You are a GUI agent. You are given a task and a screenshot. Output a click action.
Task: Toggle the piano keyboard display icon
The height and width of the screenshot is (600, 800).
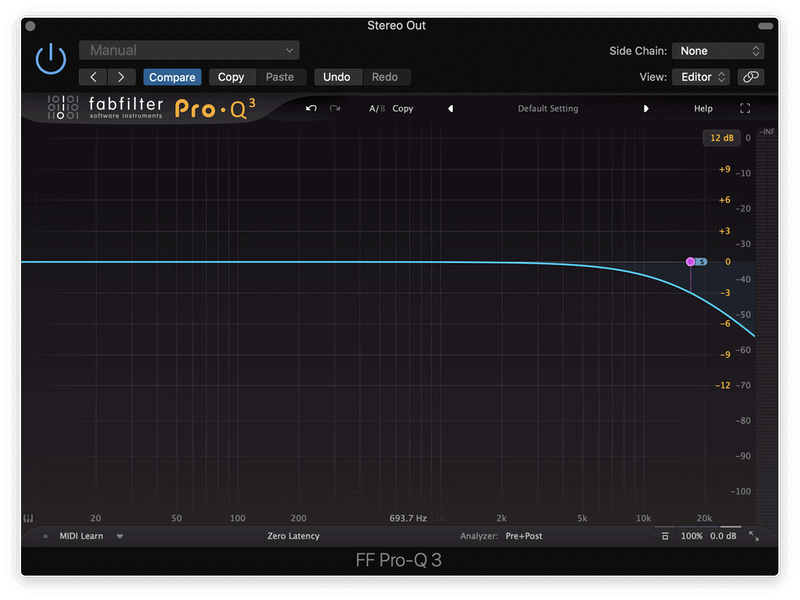(x=28, y=518)
